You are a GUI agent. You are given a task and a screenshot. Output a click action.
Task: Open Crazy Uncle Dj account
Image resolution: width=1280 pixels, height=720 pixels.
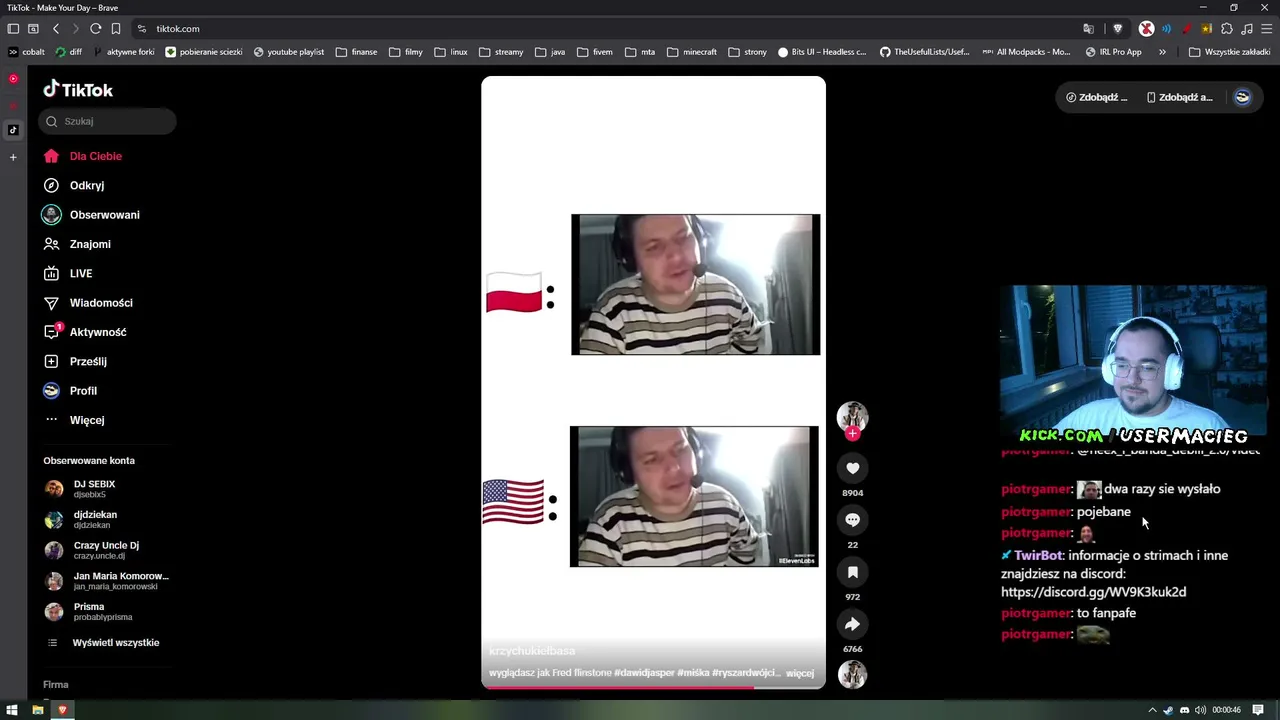click(x=93, y=550)
